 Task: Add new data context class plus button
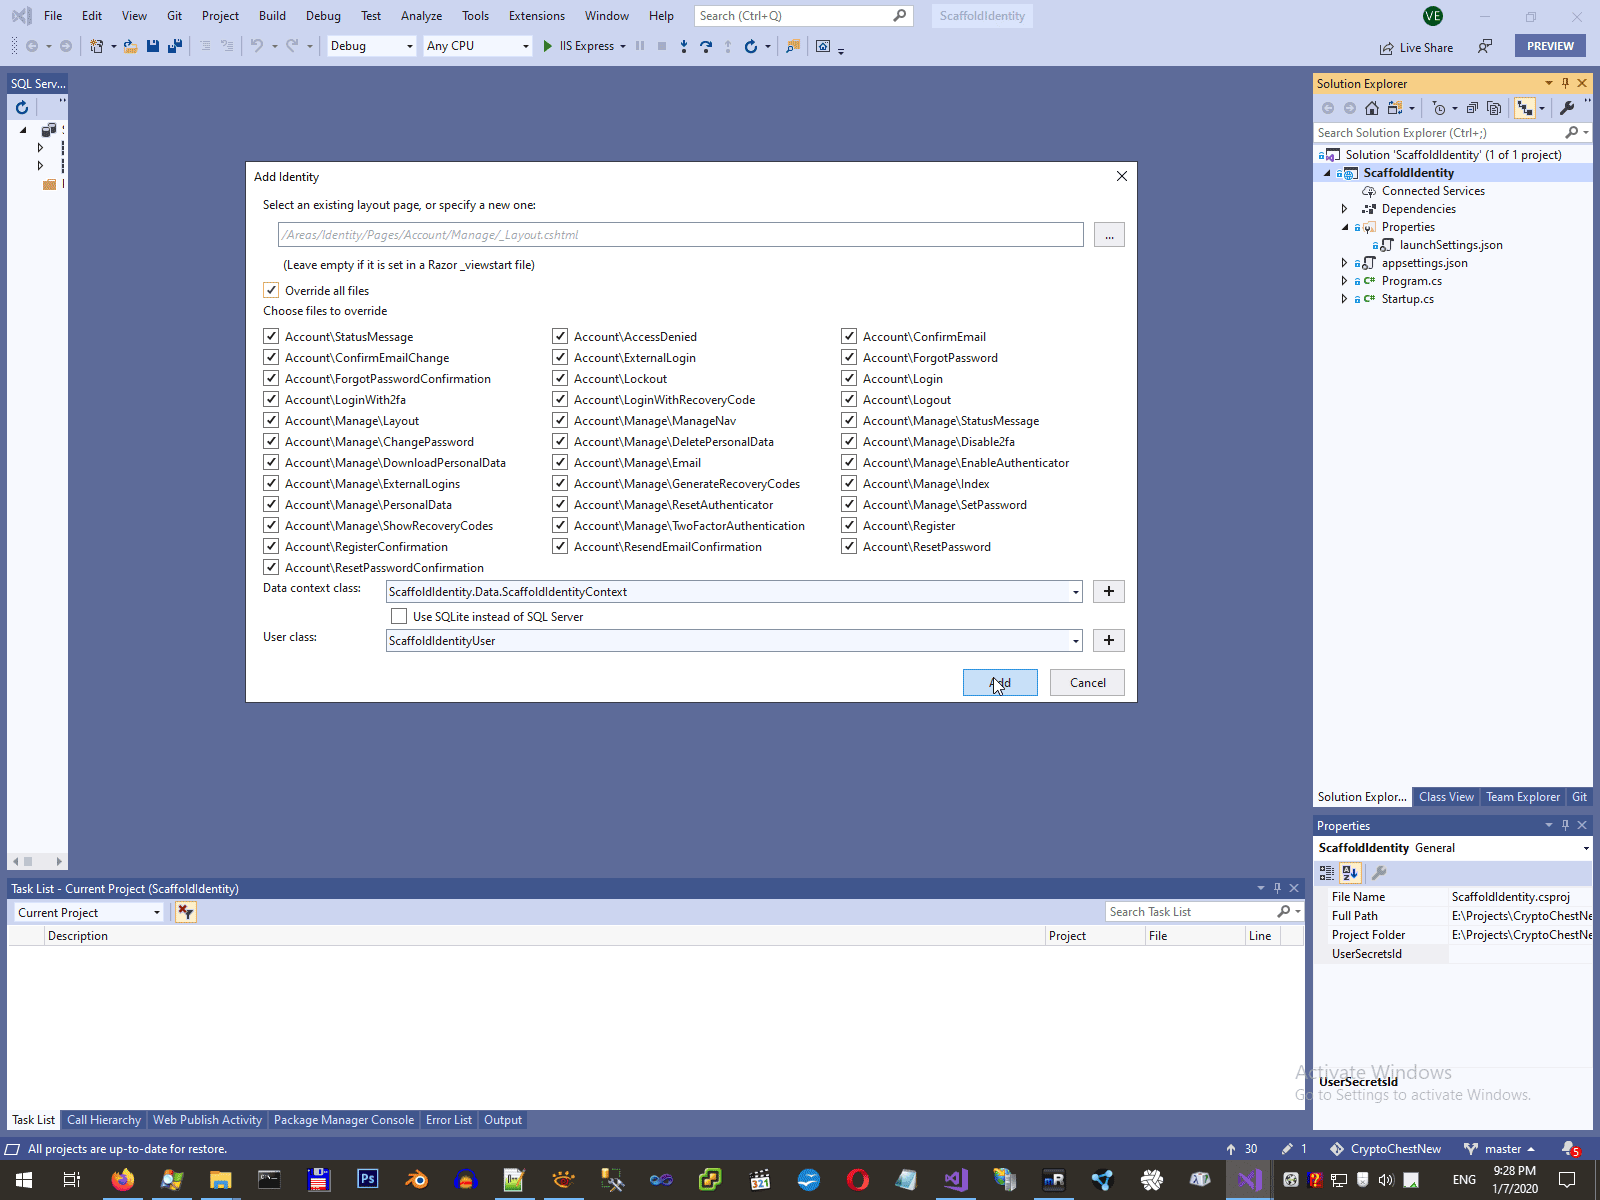[x=1109, y=591]
